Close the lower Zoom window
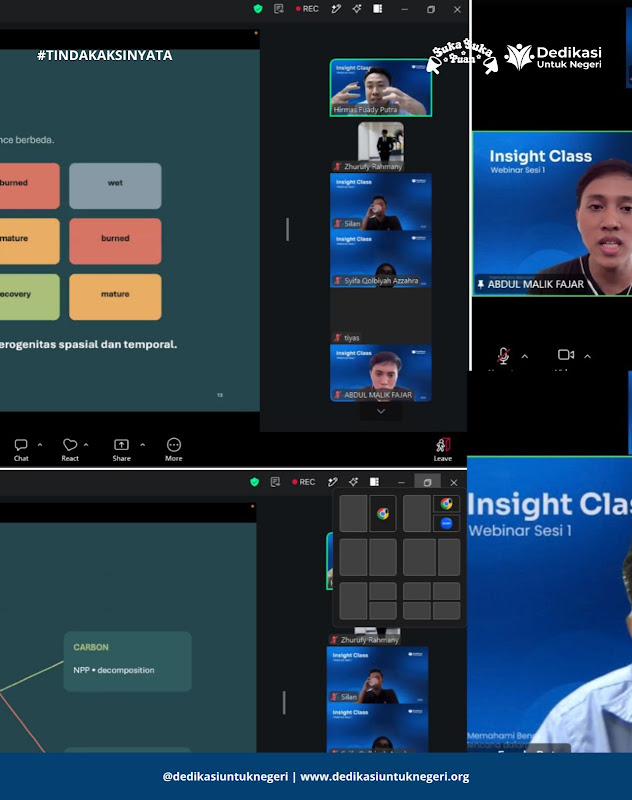632x800 pixels. (453, 482)
